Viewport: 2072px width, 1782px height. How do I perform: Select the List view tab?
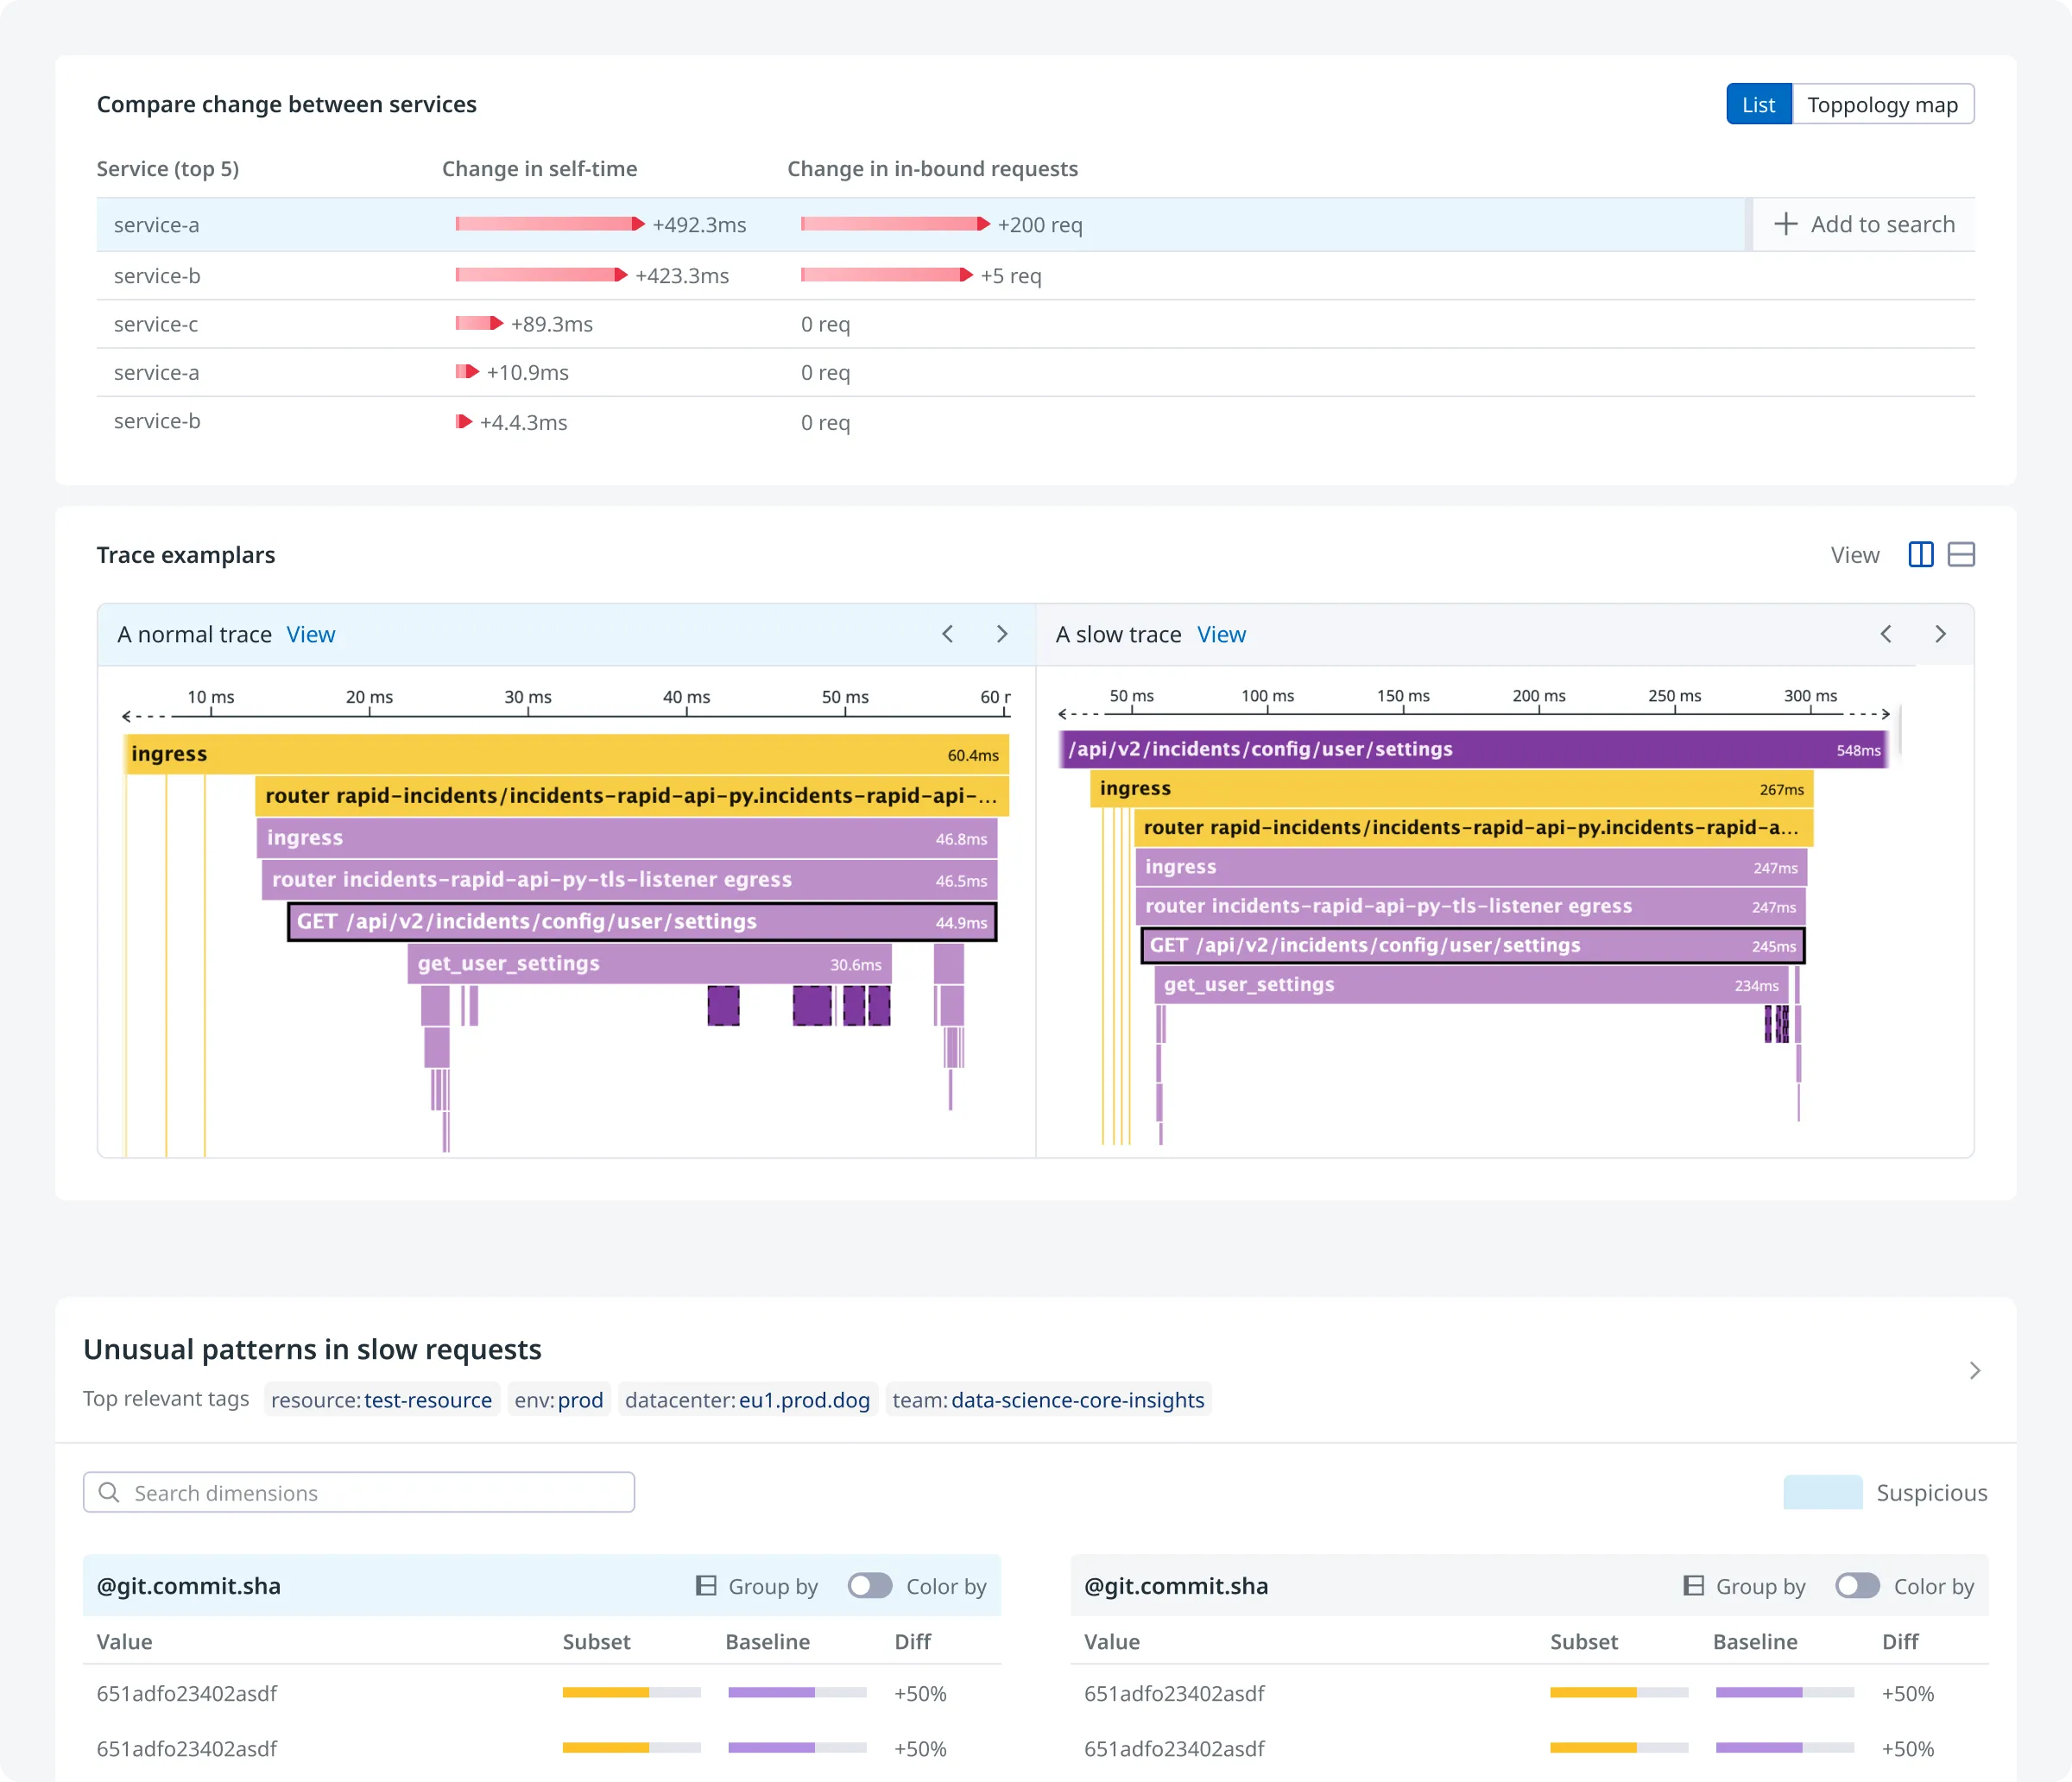point(1758,105)
